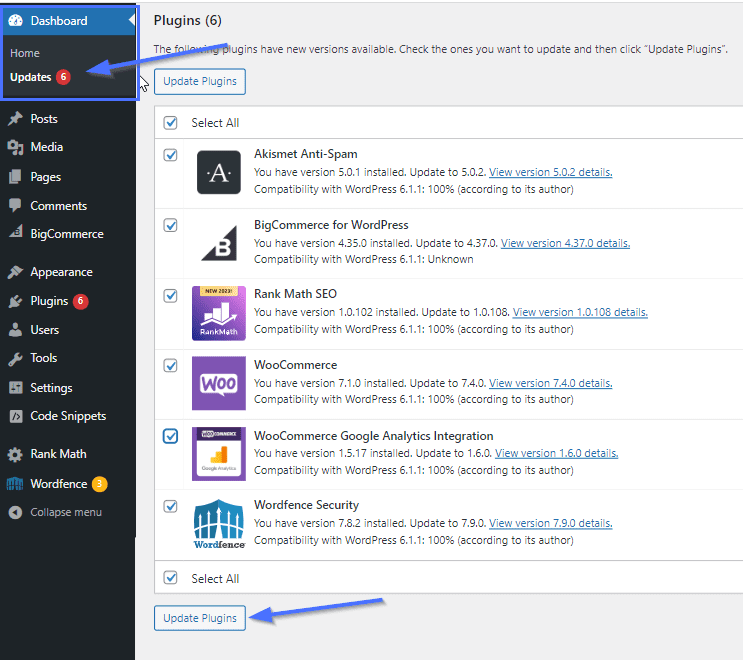
Task: Click the WooCommerce purple Woo logo
Action: [x=218, y=383]
